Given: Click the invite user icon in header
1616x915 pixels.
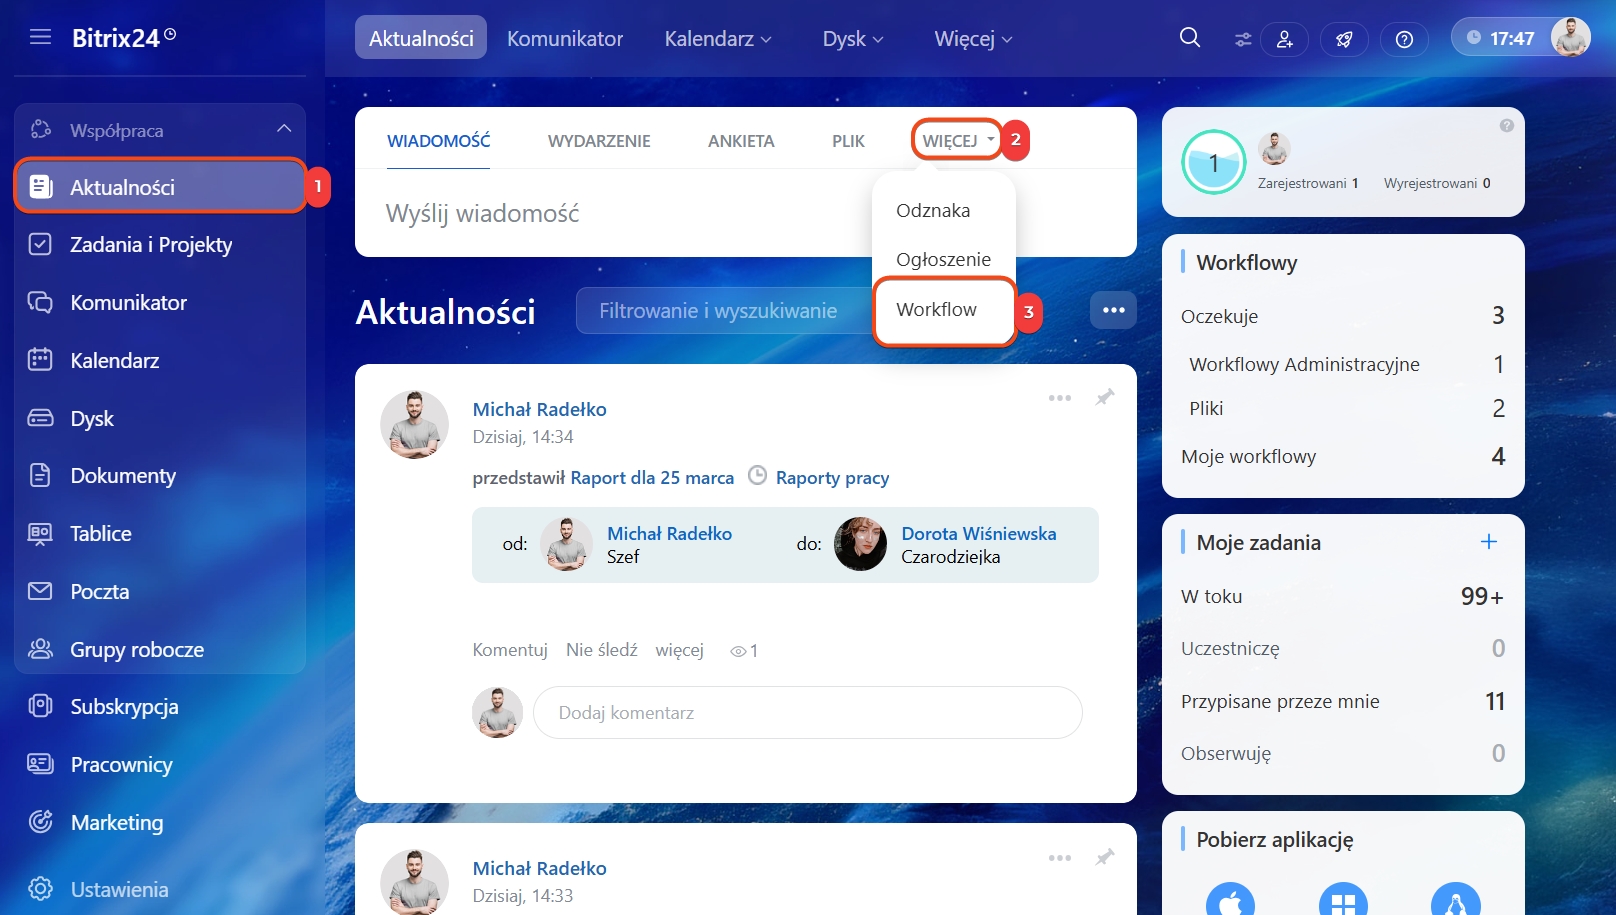Looking at the screenshot, I should [x=1284, y=39].
